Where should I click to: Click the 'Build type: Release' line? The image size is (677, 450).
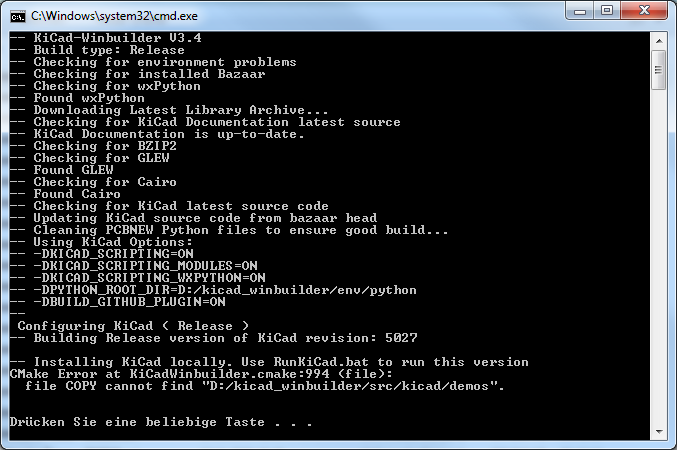tap(97, 50)
